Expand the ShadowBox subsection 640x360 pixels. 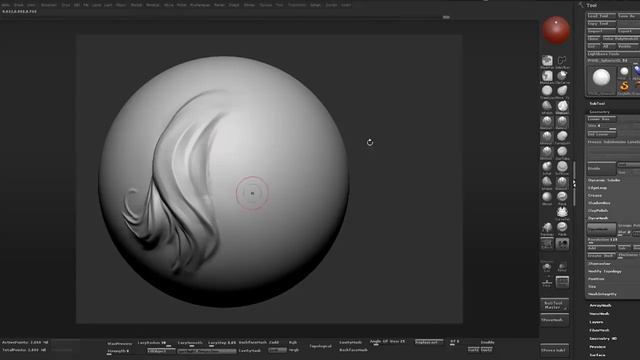599,203
